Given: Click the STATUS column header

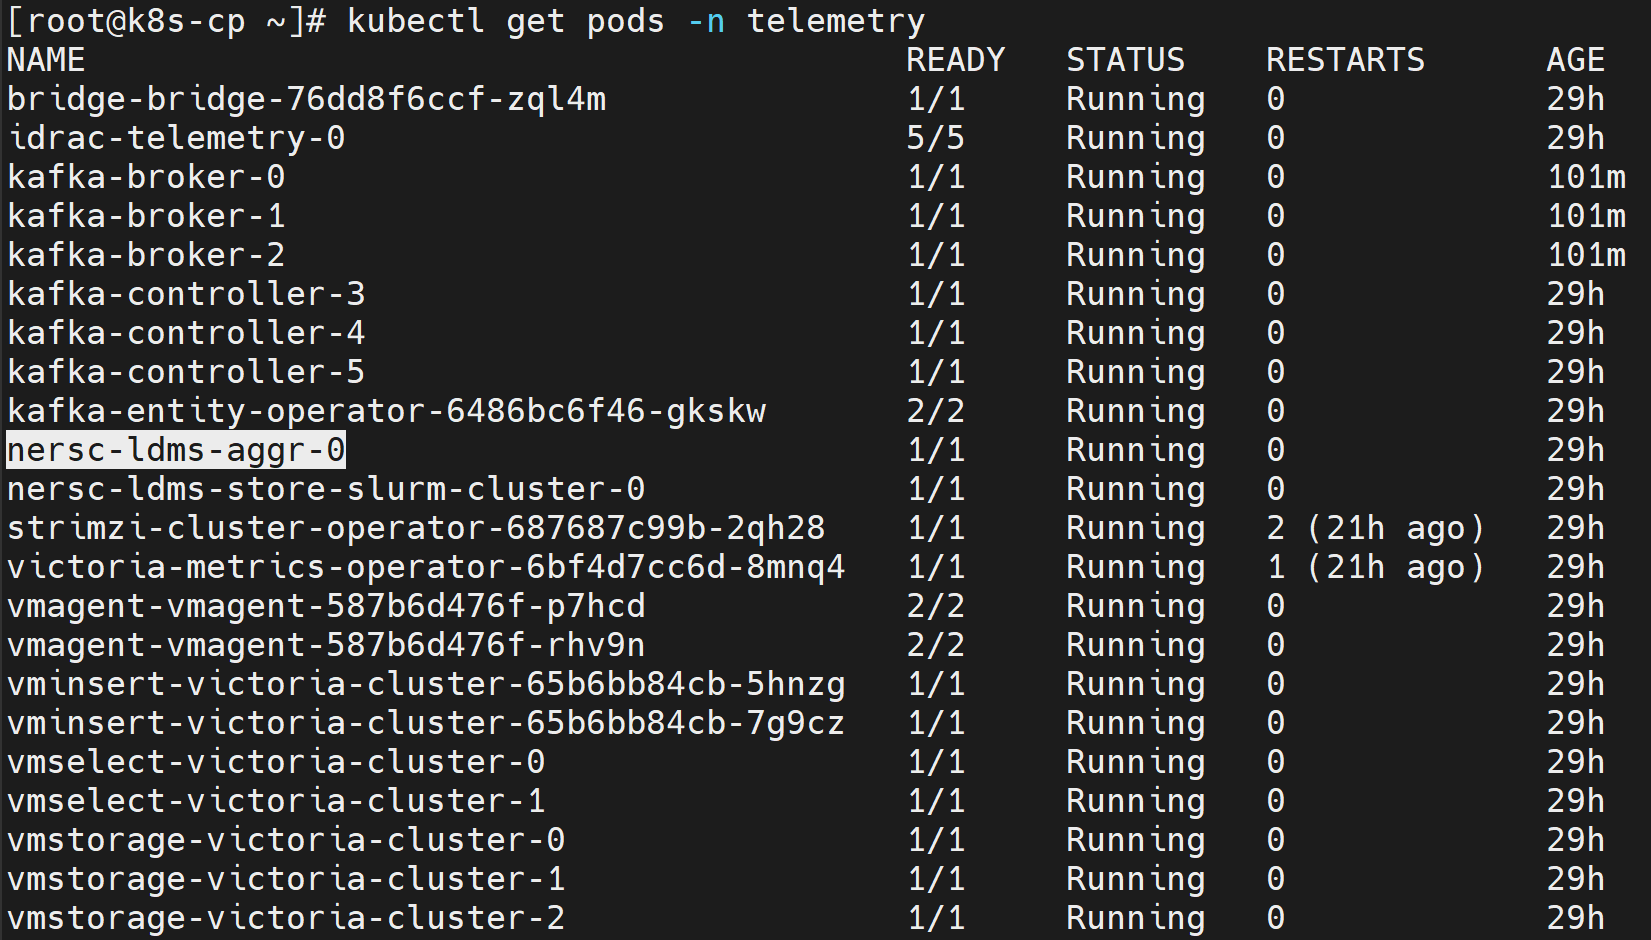Looking at the screenshot, I should click(1126, 60).
